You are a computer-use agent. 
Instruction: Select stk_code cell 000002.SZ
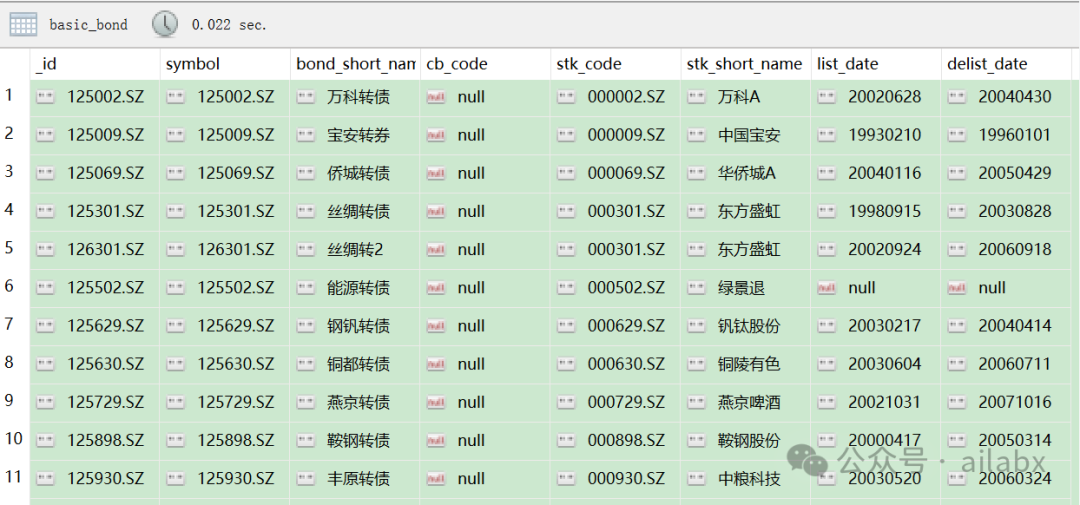click(x=615, y=97)
